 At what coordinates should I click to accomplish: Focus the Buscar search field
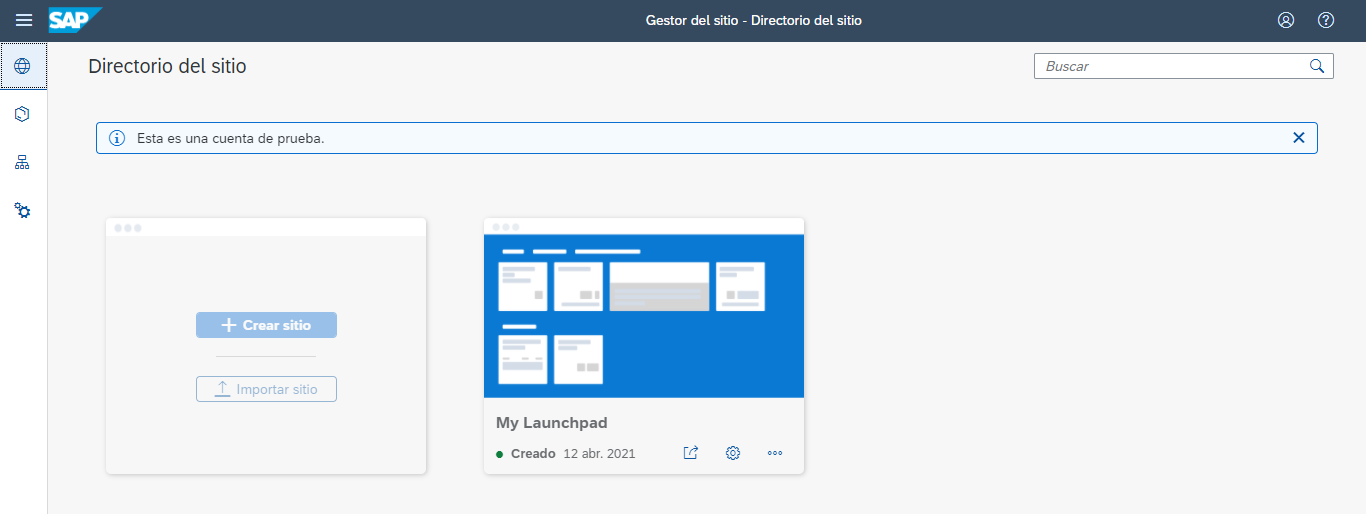pyautogui.click(x=1170, y=66)
